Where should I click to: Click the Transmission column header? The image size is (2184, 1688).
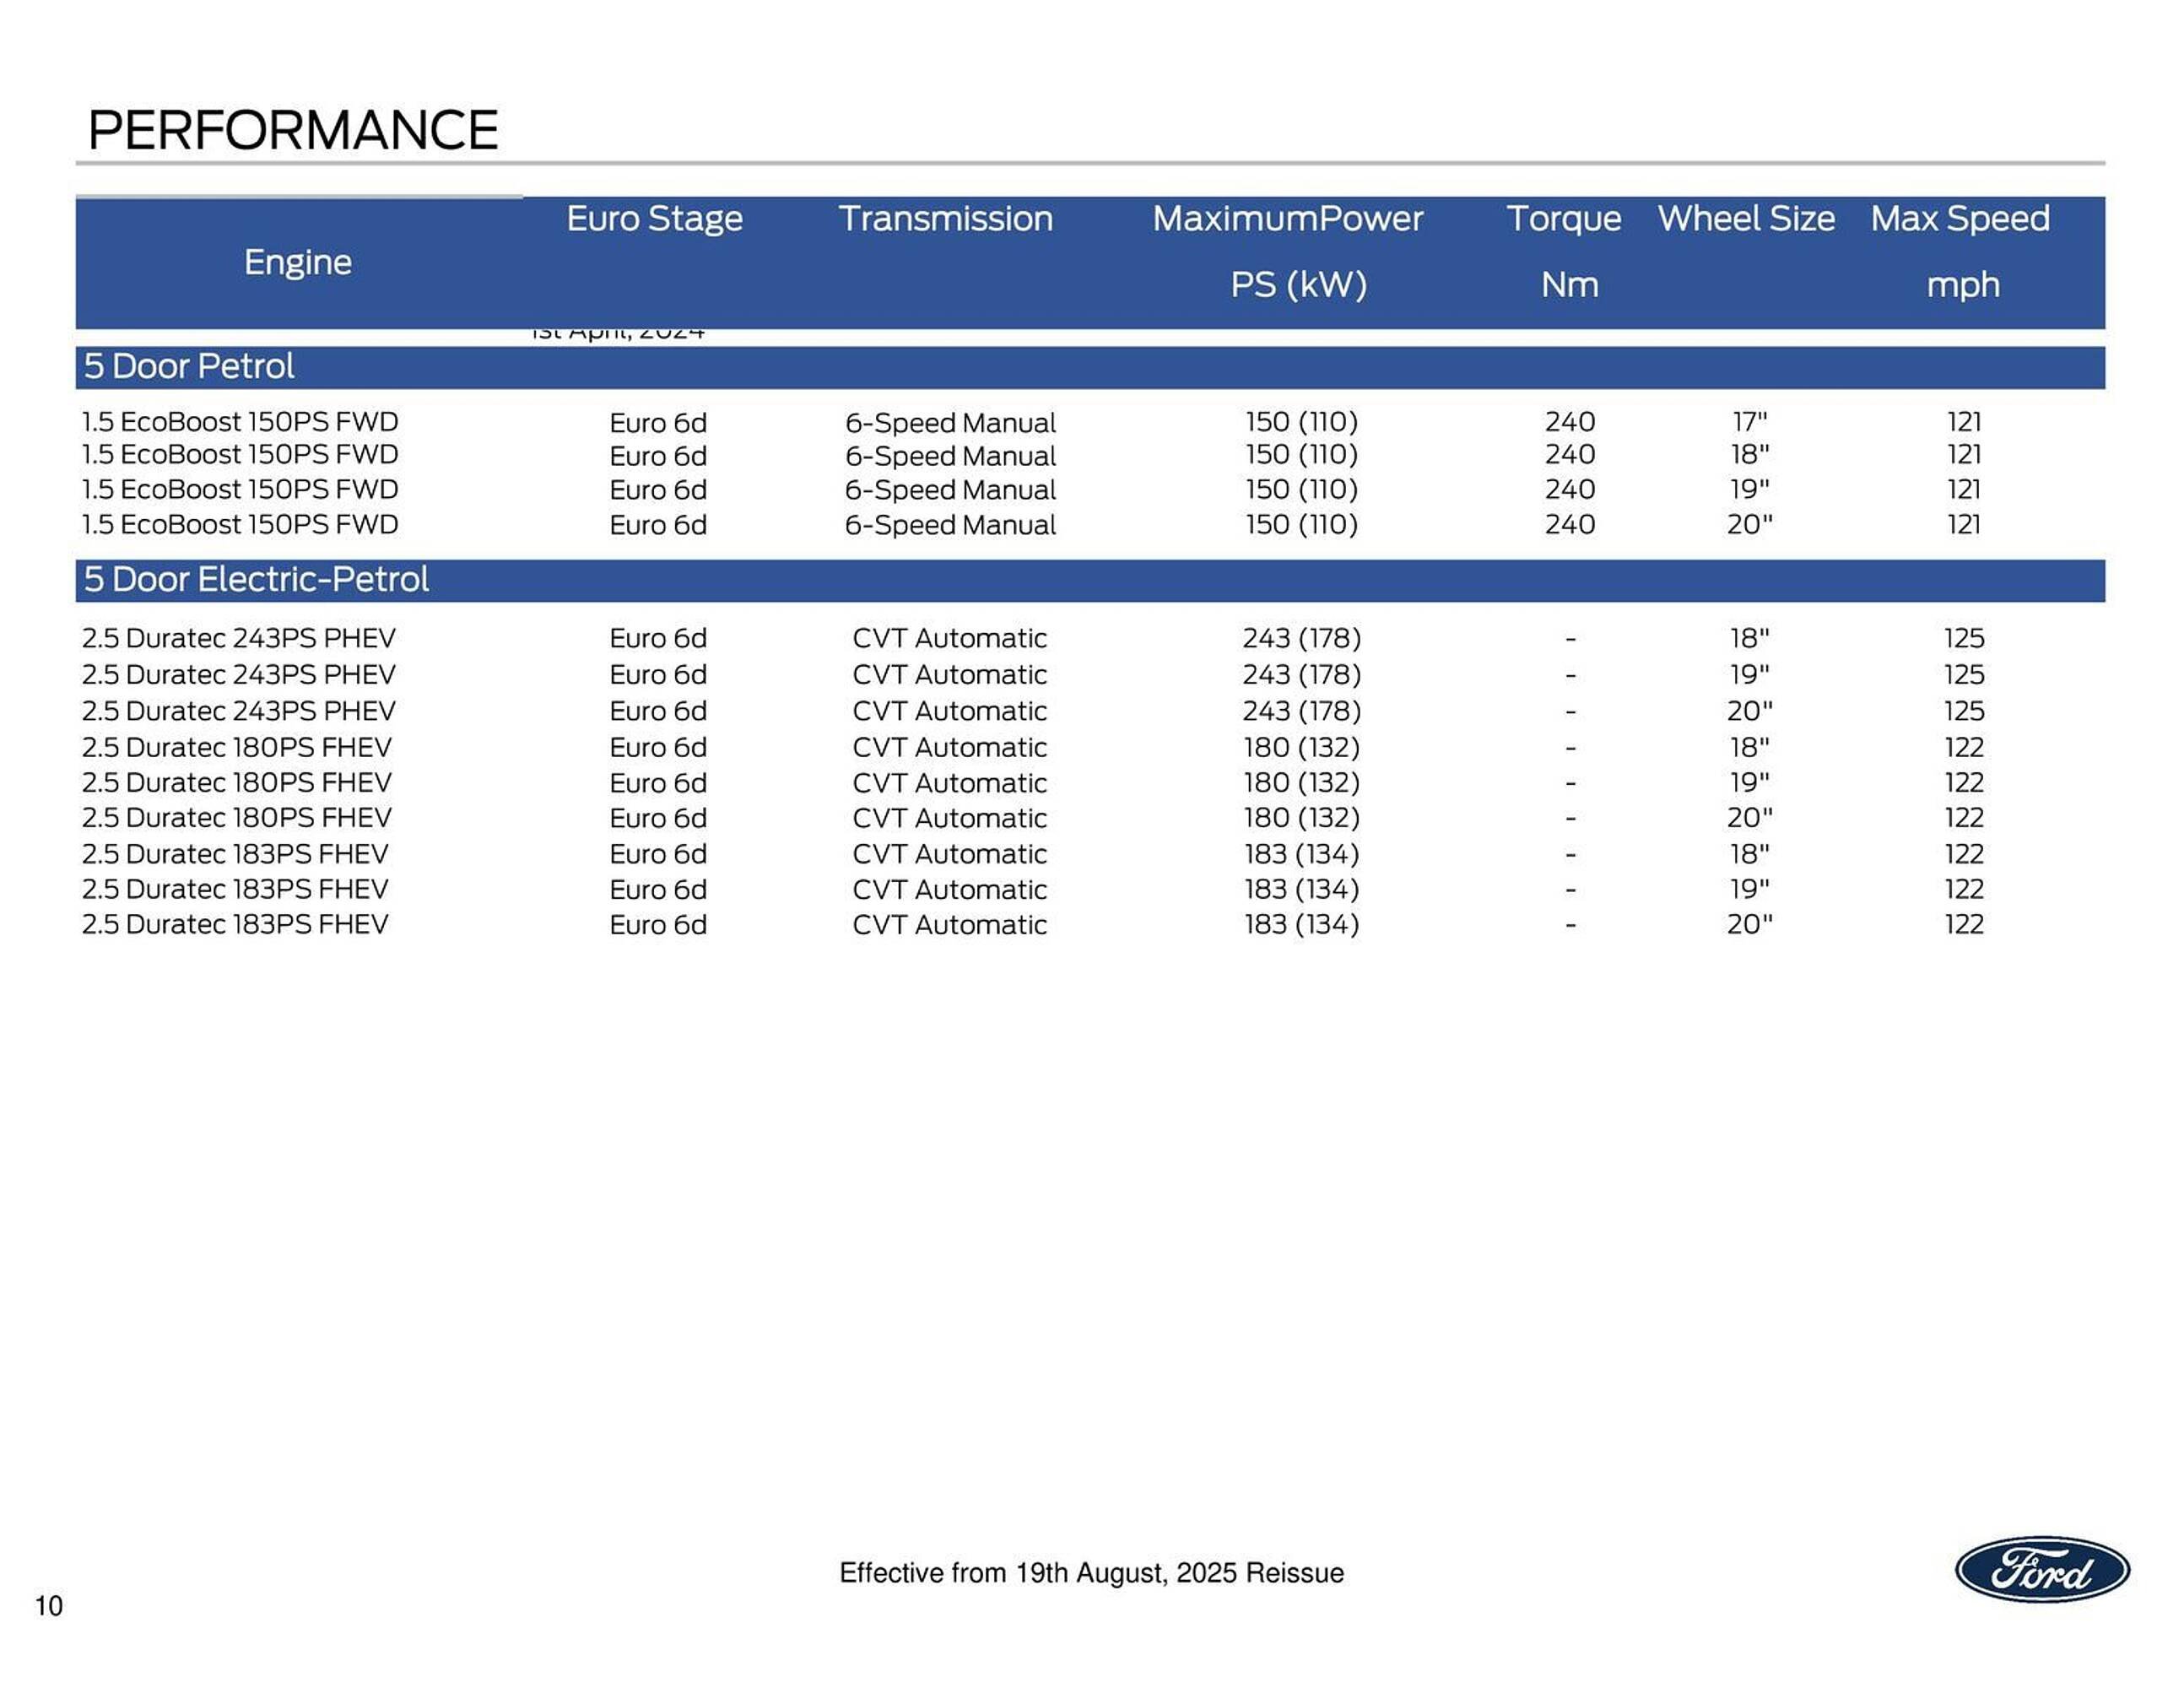(x=945, y=219)
